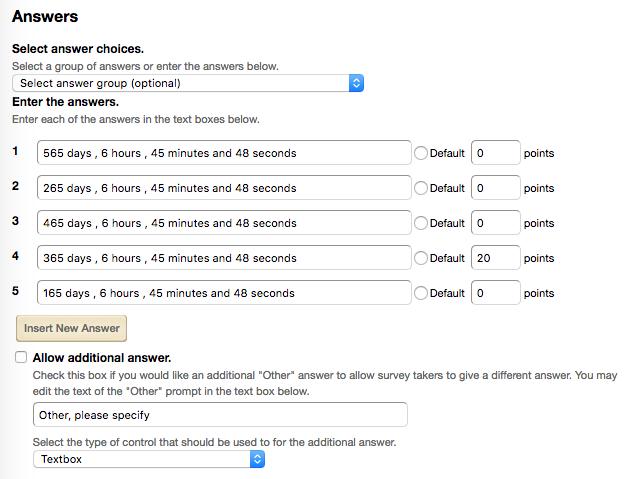Click the points field showing 20

[495, 257]
